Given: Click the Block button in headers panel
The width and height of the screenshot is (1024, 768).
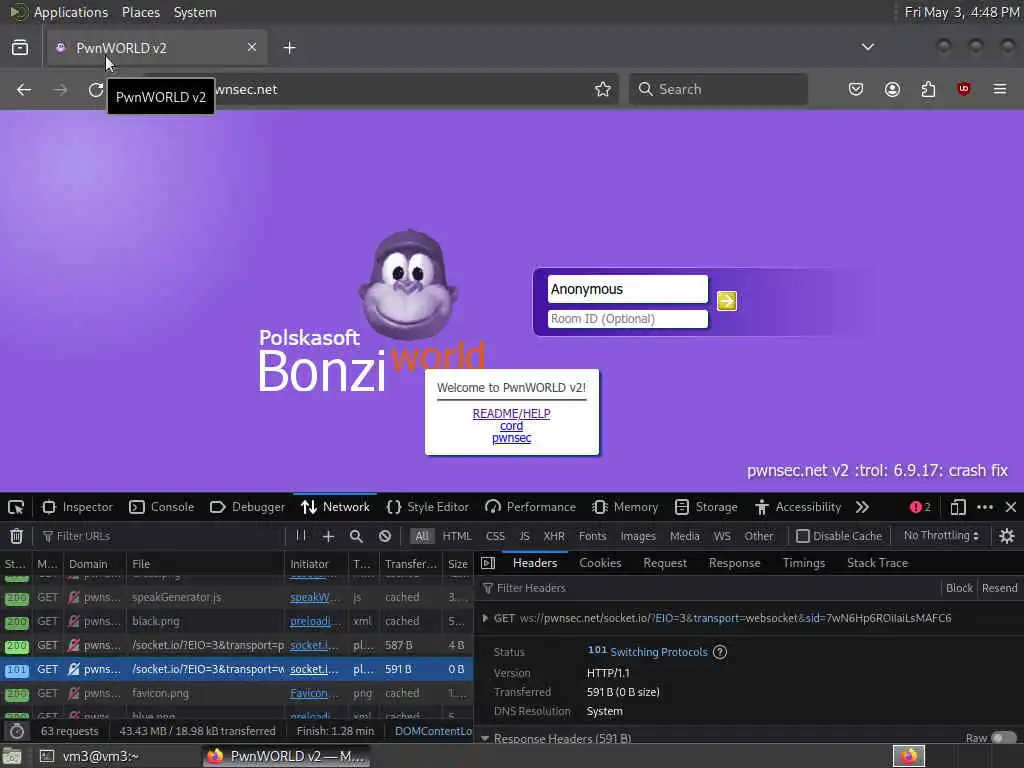Looking at the screenshot, I should (x=959, y=588).
